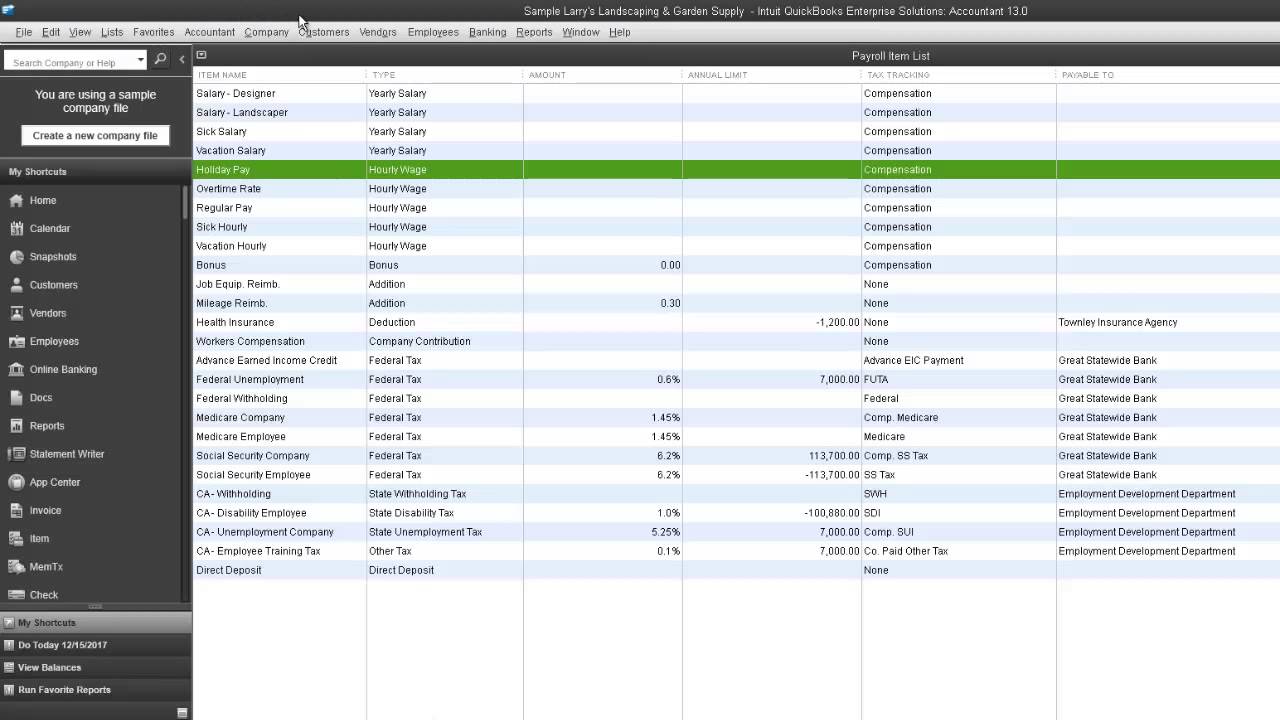
Task: Open the Invoice shortcut icon
Action: coord(16,510)
